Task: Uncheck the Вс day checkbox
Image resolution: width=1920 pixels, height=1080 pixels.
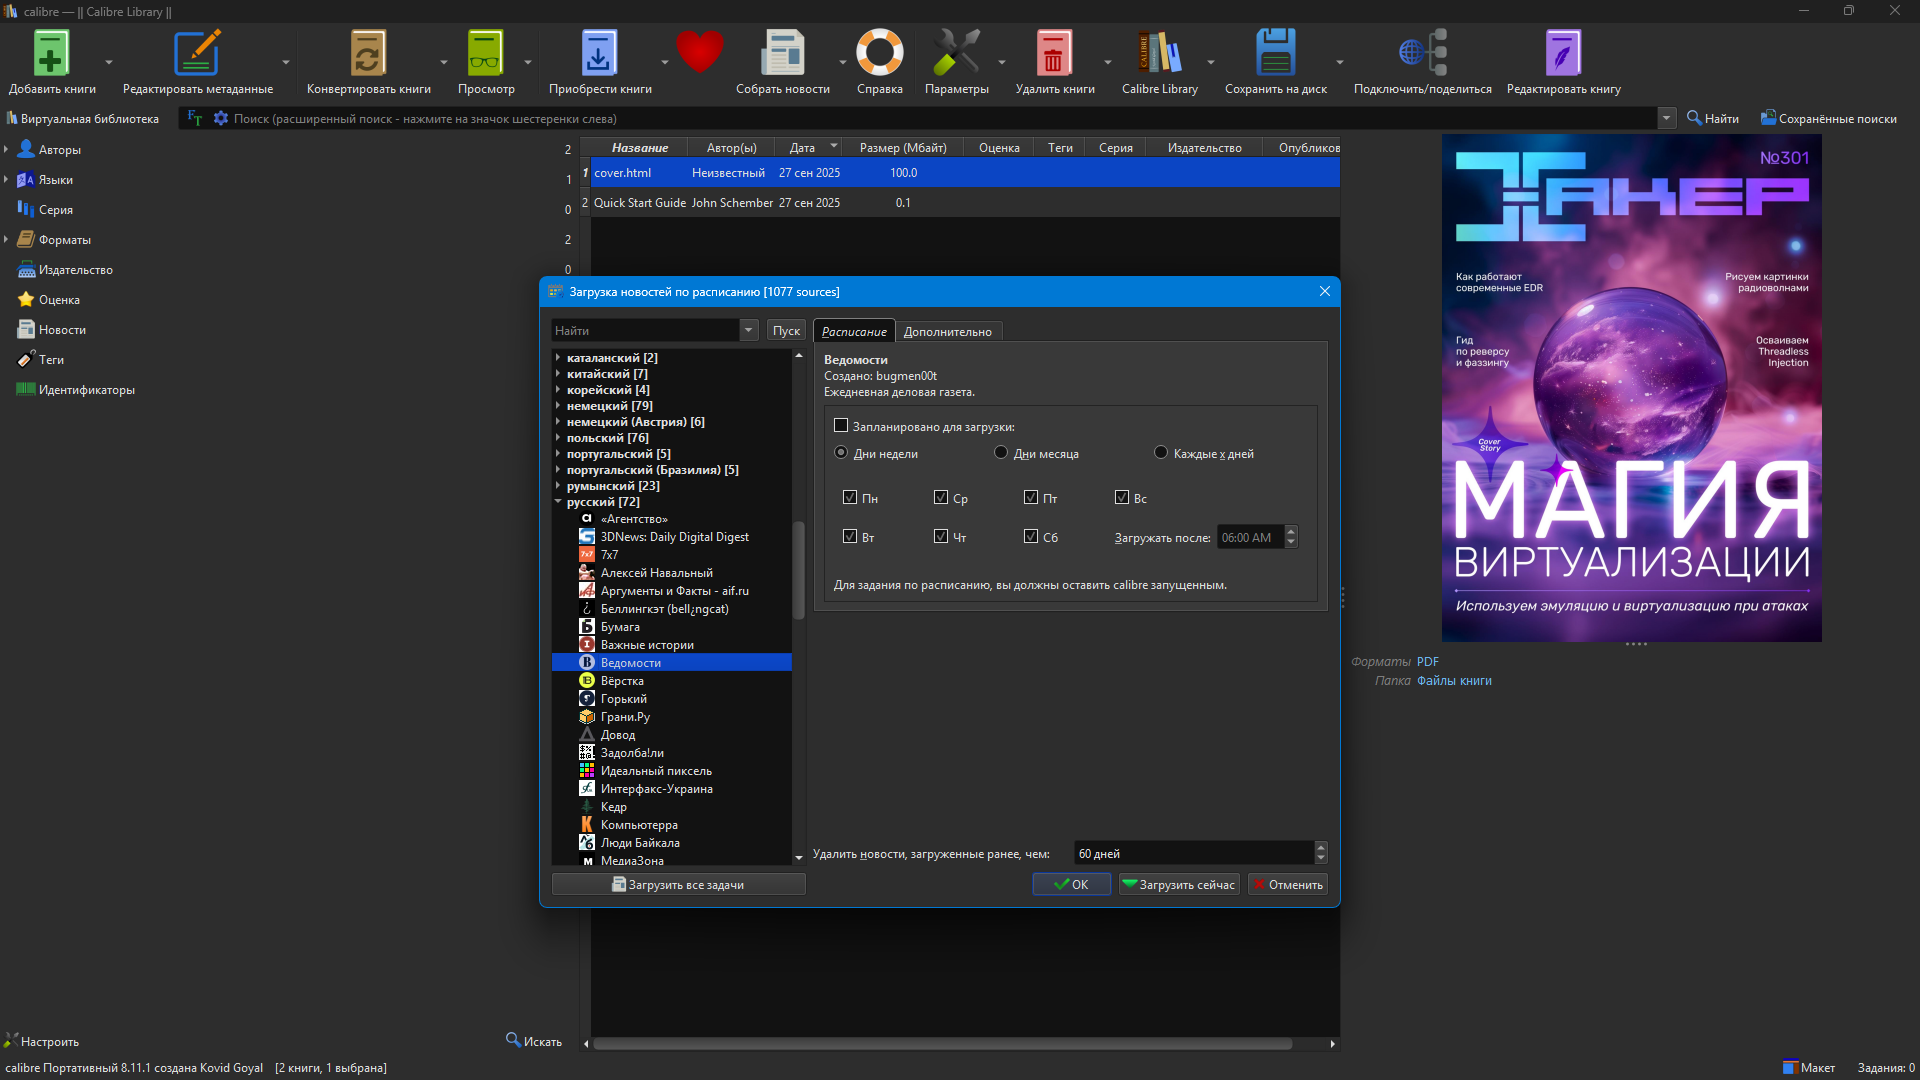Action: tap(1122, 497)
